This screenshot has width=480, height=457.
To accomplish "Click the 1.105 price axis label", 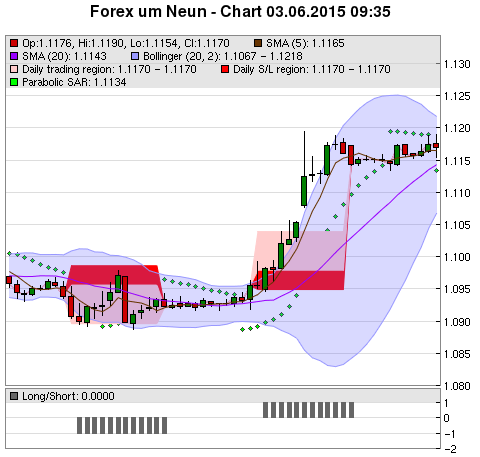I will (457, 225).
